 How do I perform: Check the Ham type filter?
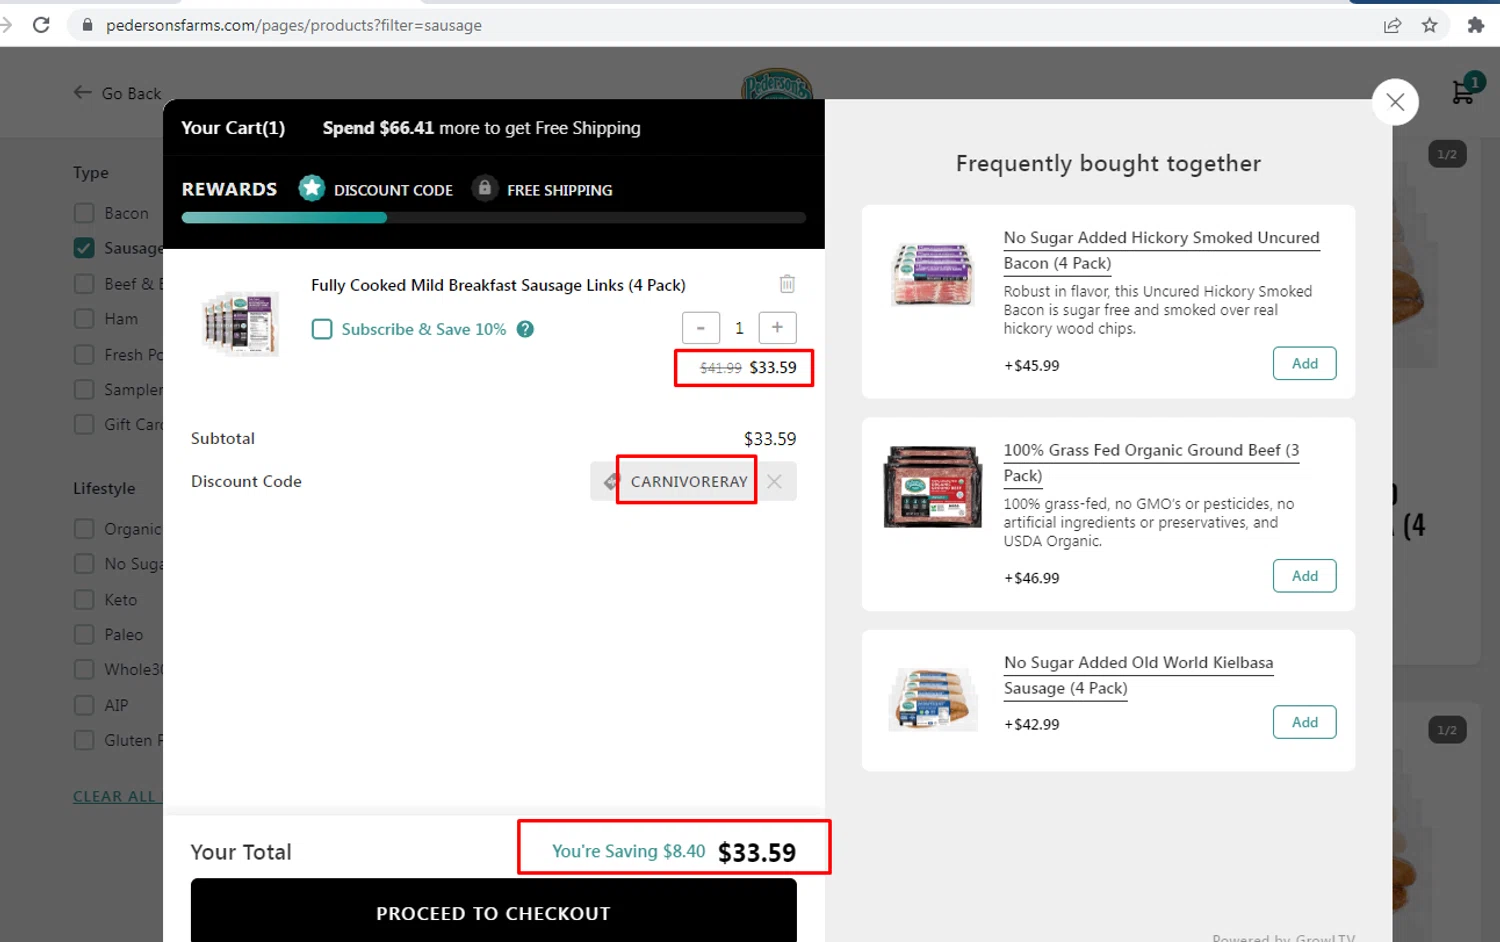click(x=84, y=319)
